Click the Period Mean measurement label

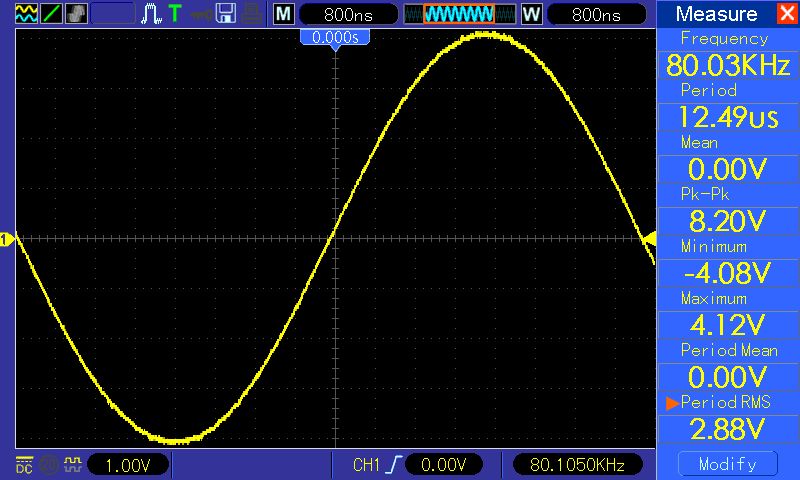click(729, 350)
